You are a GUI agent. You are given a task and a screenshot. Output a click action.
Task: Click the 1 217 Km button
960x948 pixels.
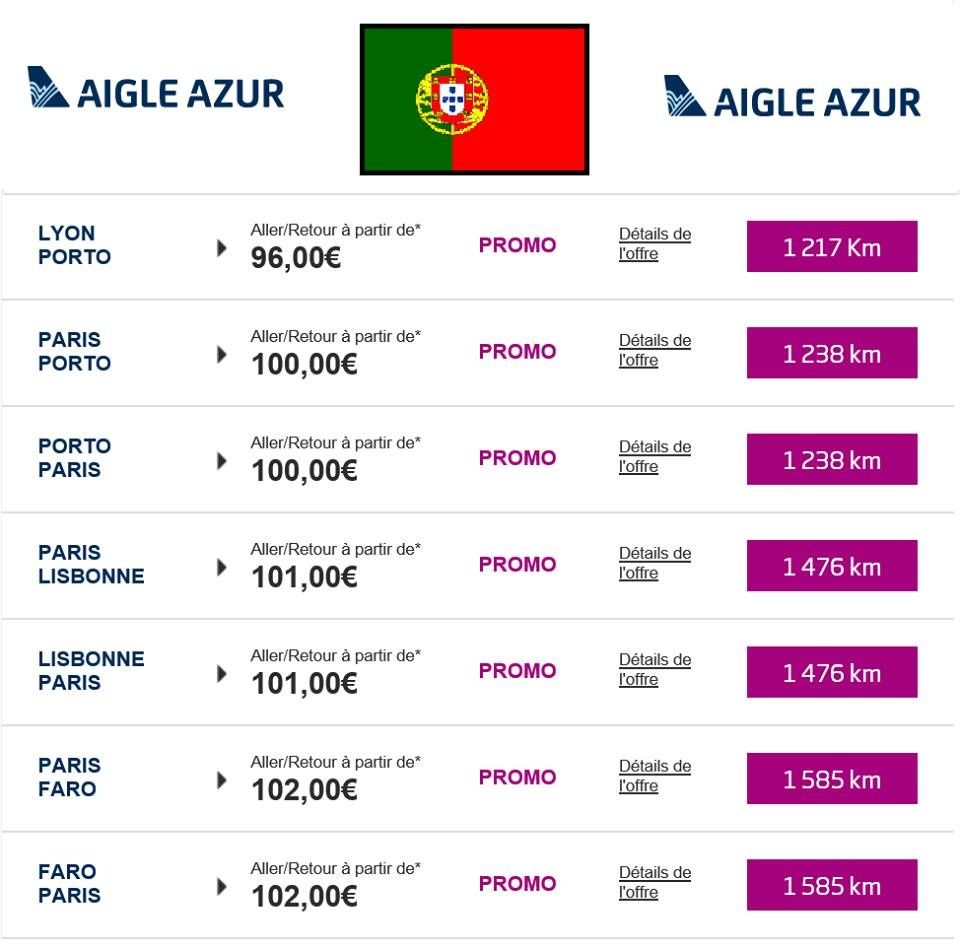click(832, 246)
